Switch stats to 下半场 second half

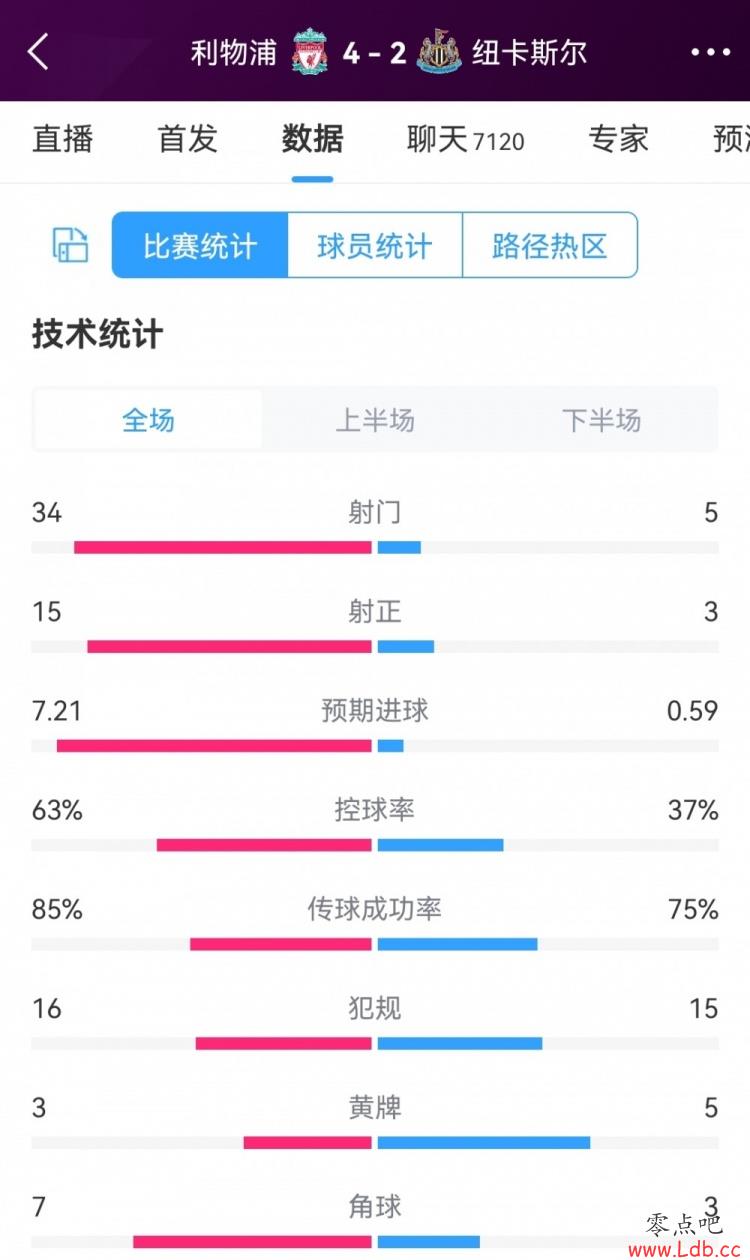(x=601, y=420)
